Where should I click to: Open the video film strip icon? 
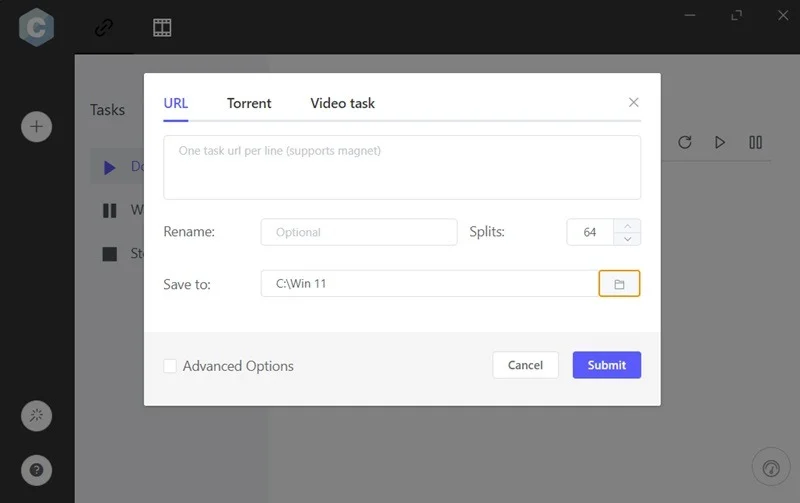pos(162,27)
